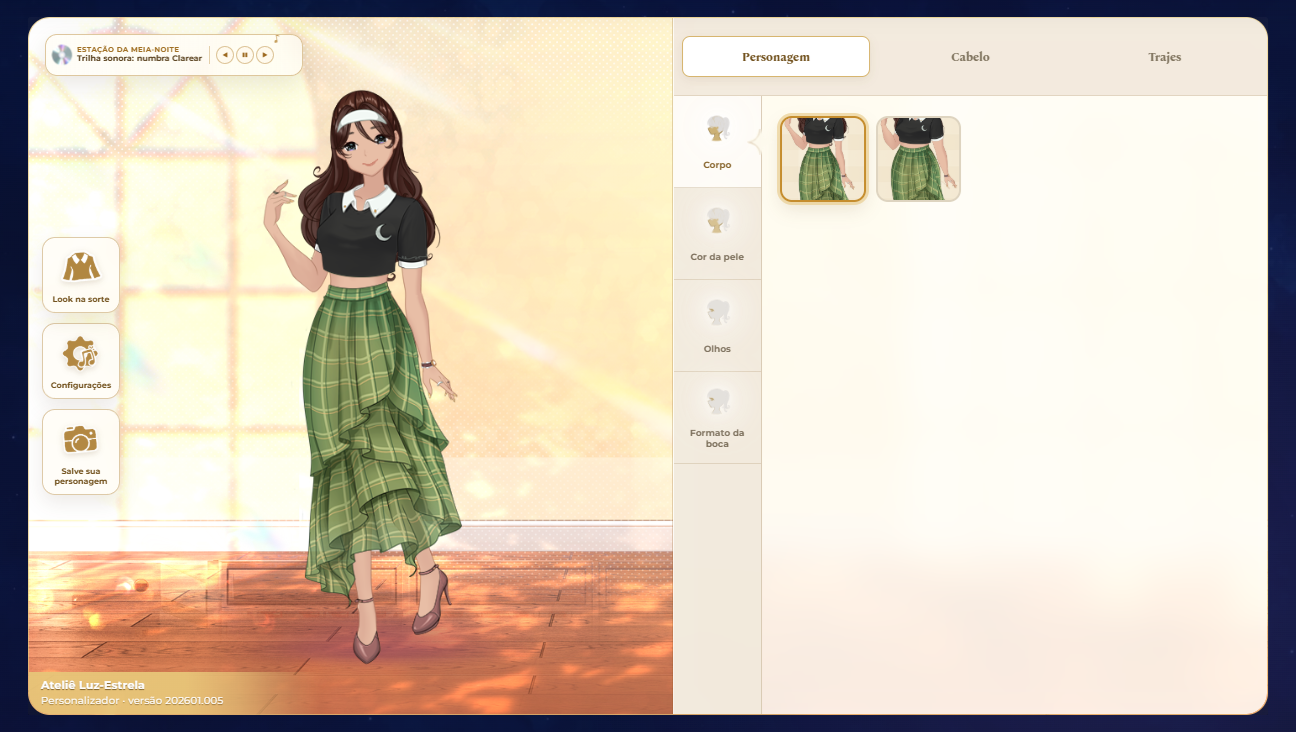Click the Ateliê Luz-Estrela title label
1296x732 pixels.
coord(93,685)
